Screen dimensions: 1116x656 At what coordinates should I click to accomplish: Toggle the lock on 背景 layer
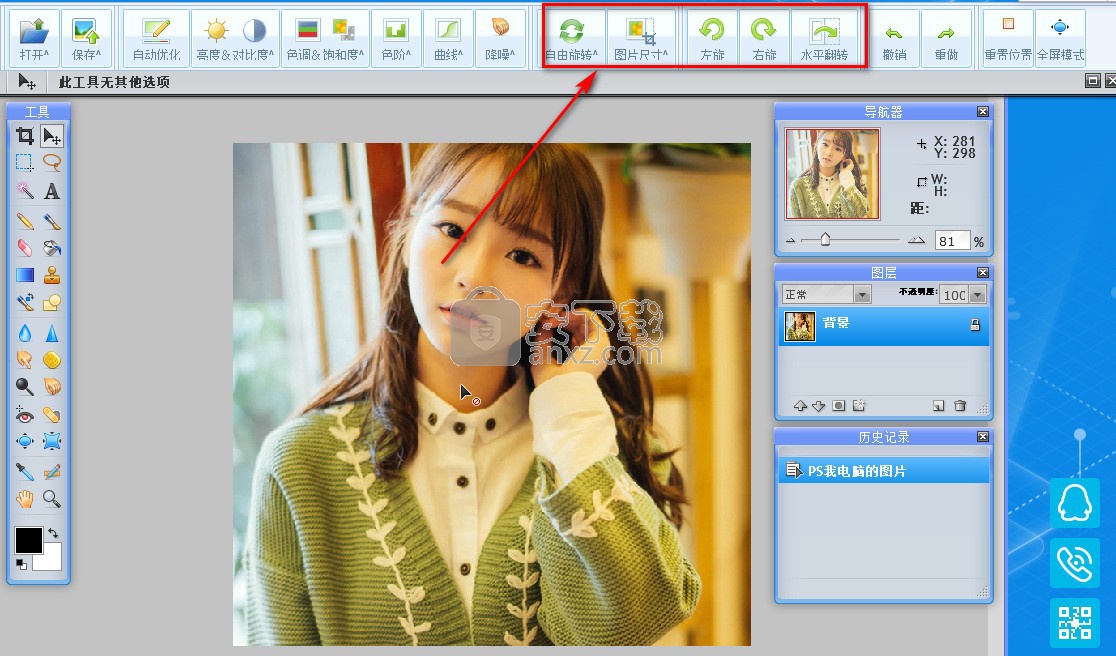coord(975,325)
